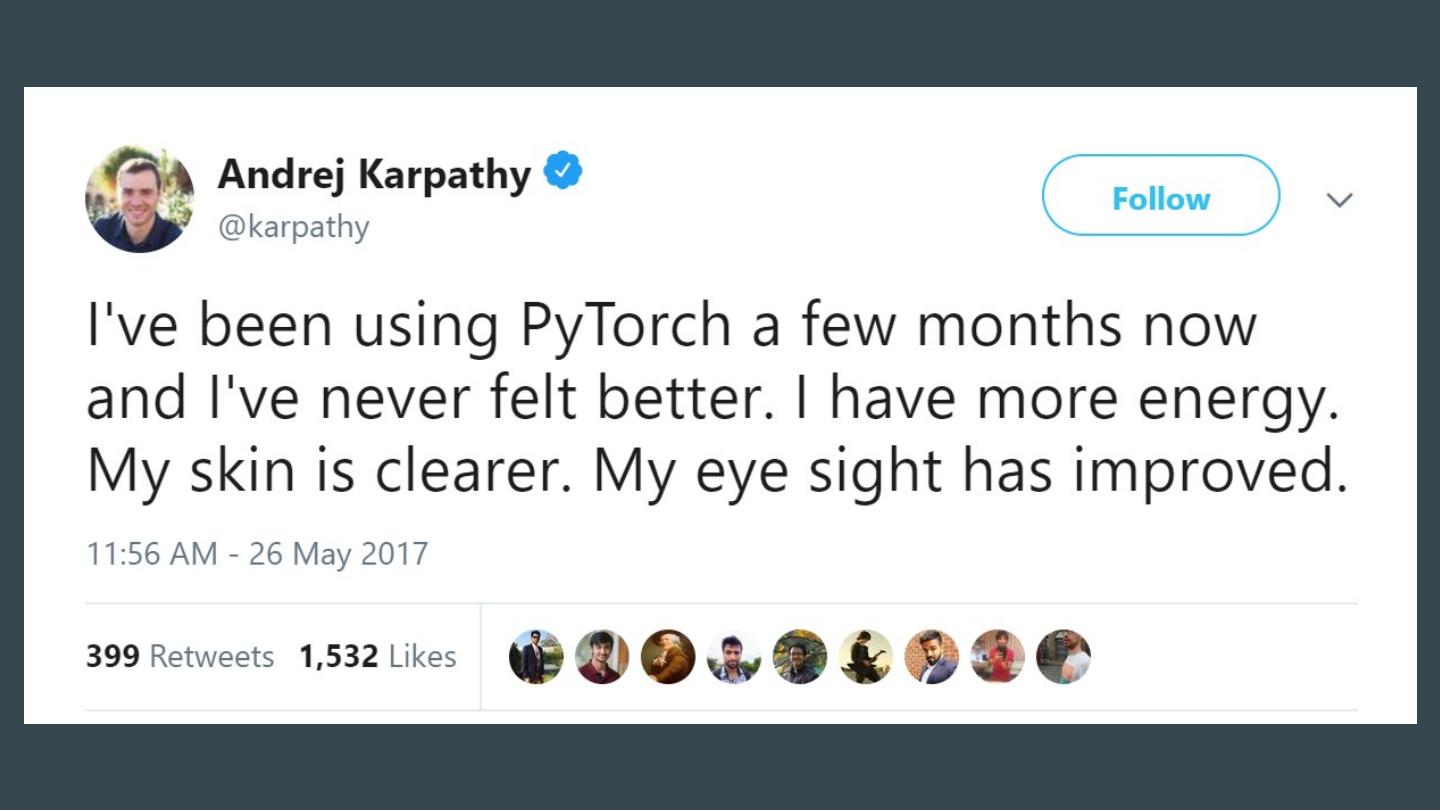Open second liker avatar in maroon shirt
The height and width of the screenshot is (811, 1440).
pos(602,657)
